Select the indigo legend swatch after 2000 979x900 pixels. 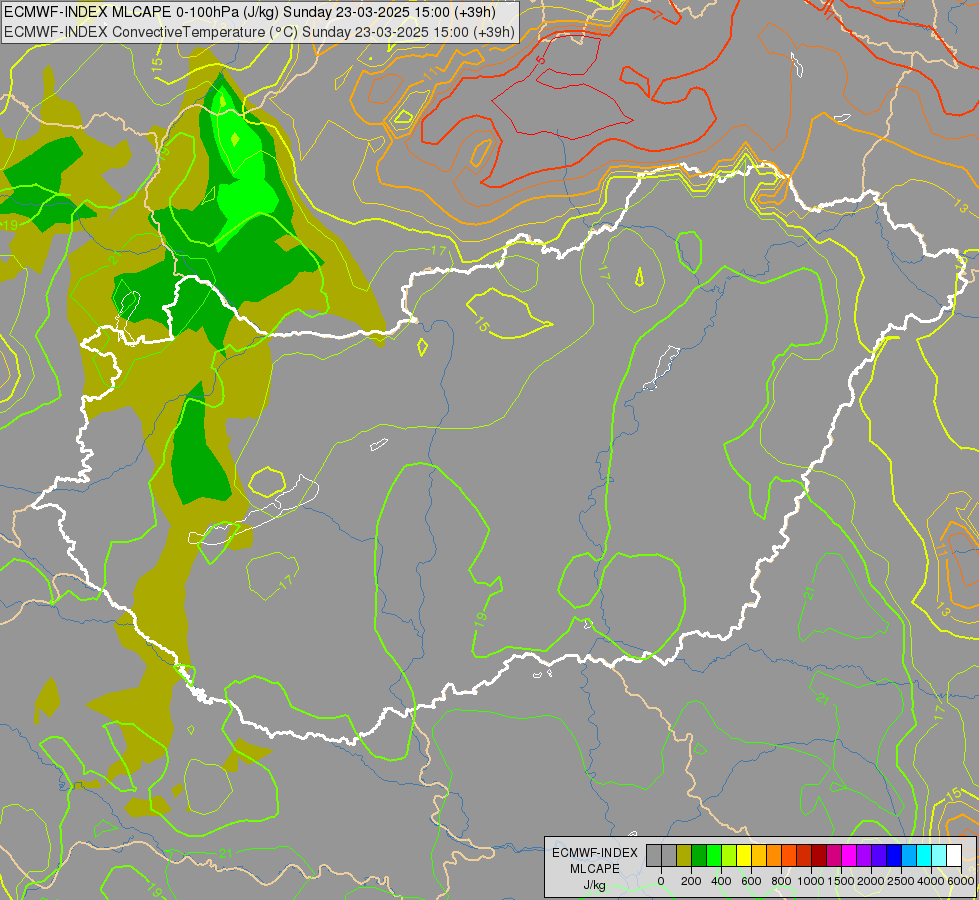(x=879, y=855)
